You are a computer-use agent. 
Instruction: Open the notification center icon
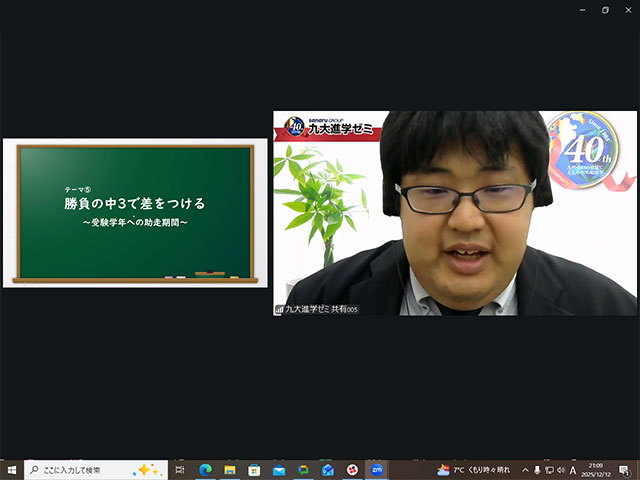pos(625,470)
